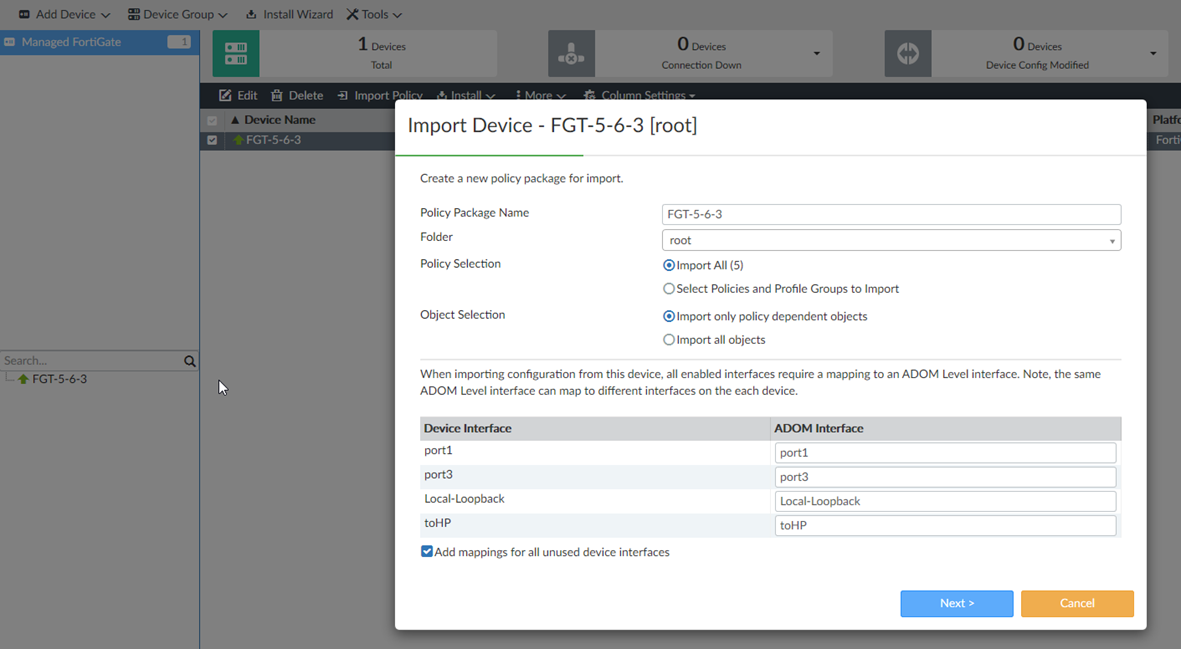Click the Cancel button
1181x649 pixels.
(x=1077, y=603)
